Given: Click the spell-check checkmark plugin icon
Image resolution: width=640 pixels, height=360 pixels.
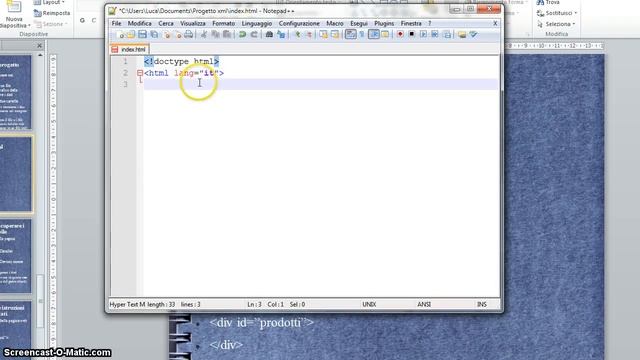Looking at the screenshot, I should [x=473, y=34].
